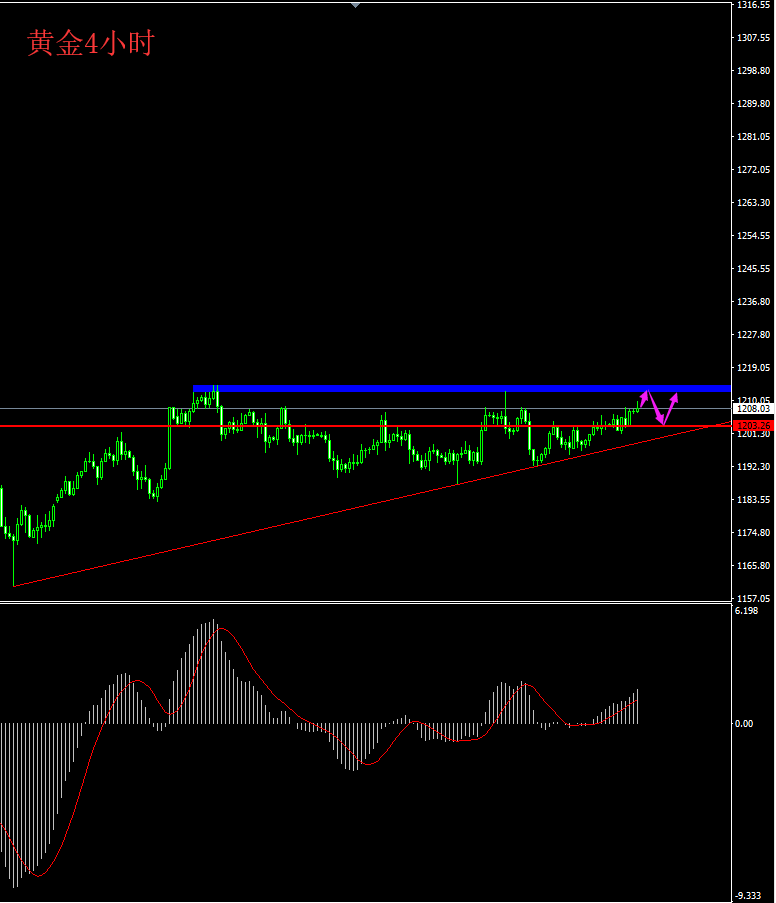Click the 1183.55 price axis label
Image resolution: width=776 pixels, height=903 pixels.
pos(754,499)
